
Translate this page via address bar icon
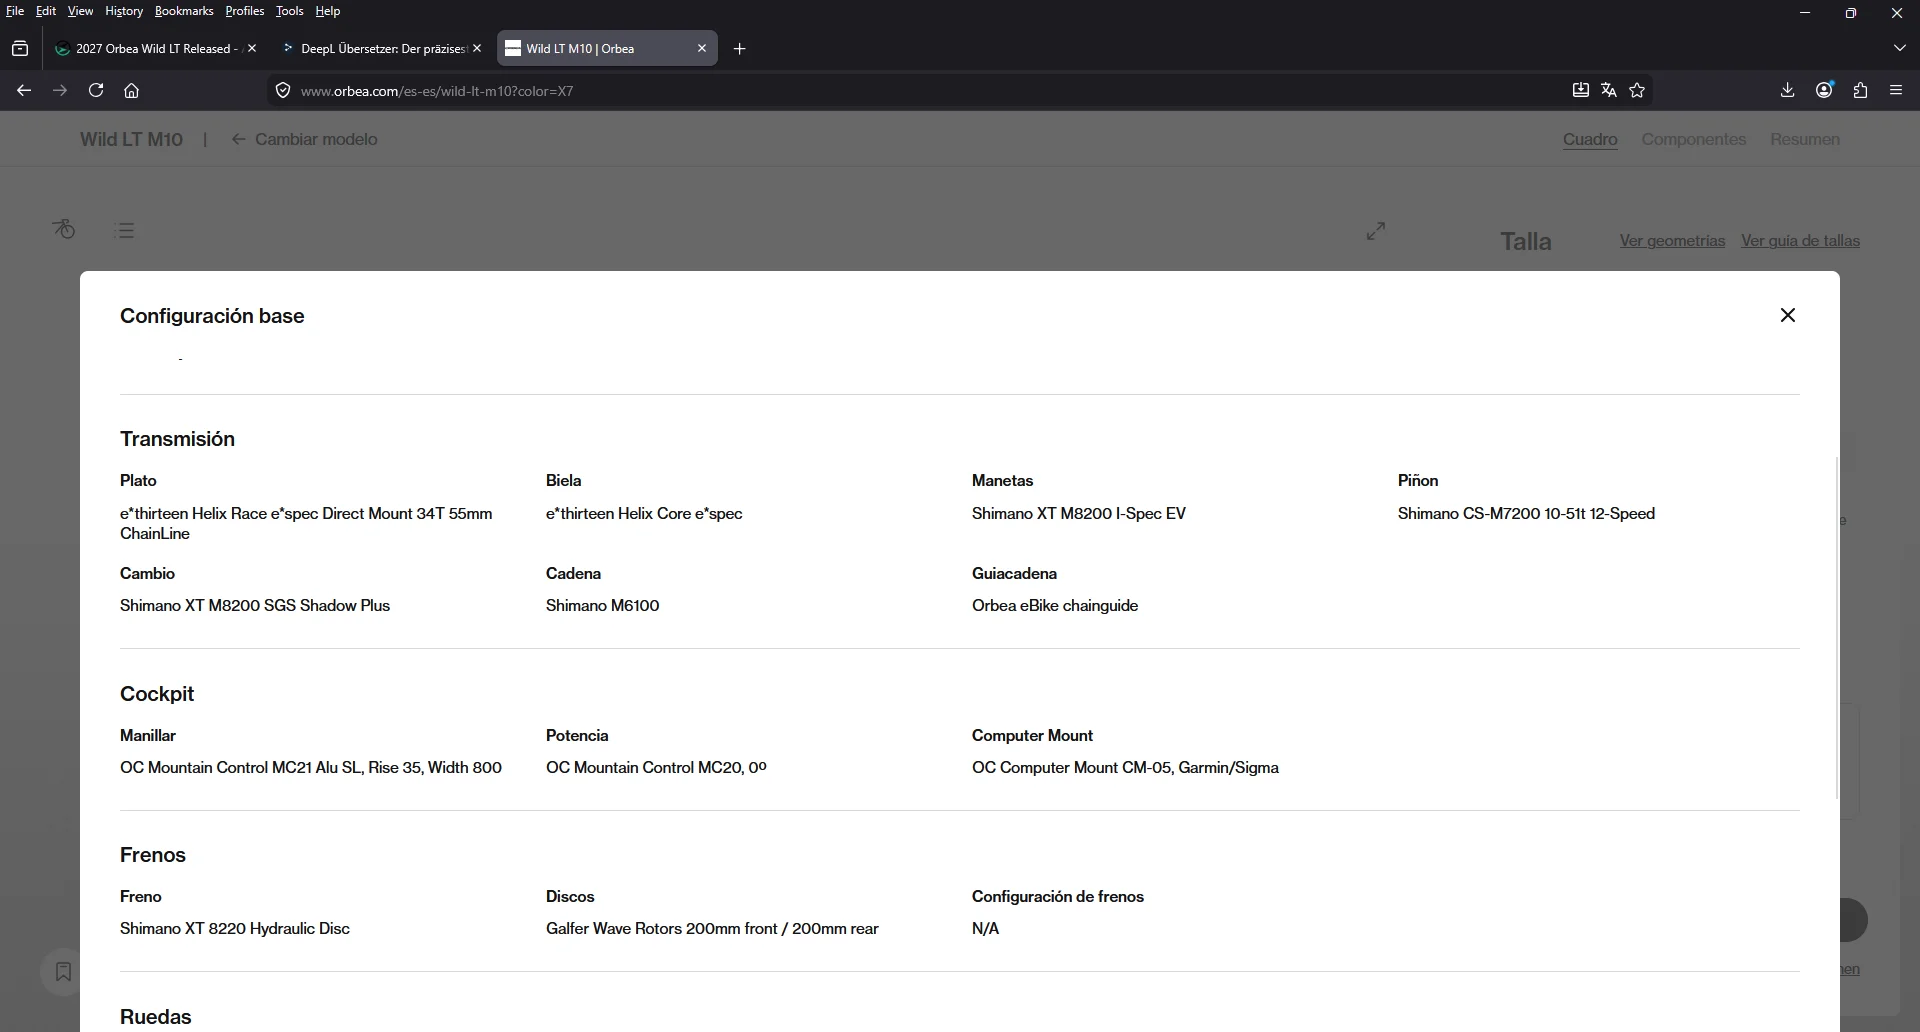pos(1608,91)
